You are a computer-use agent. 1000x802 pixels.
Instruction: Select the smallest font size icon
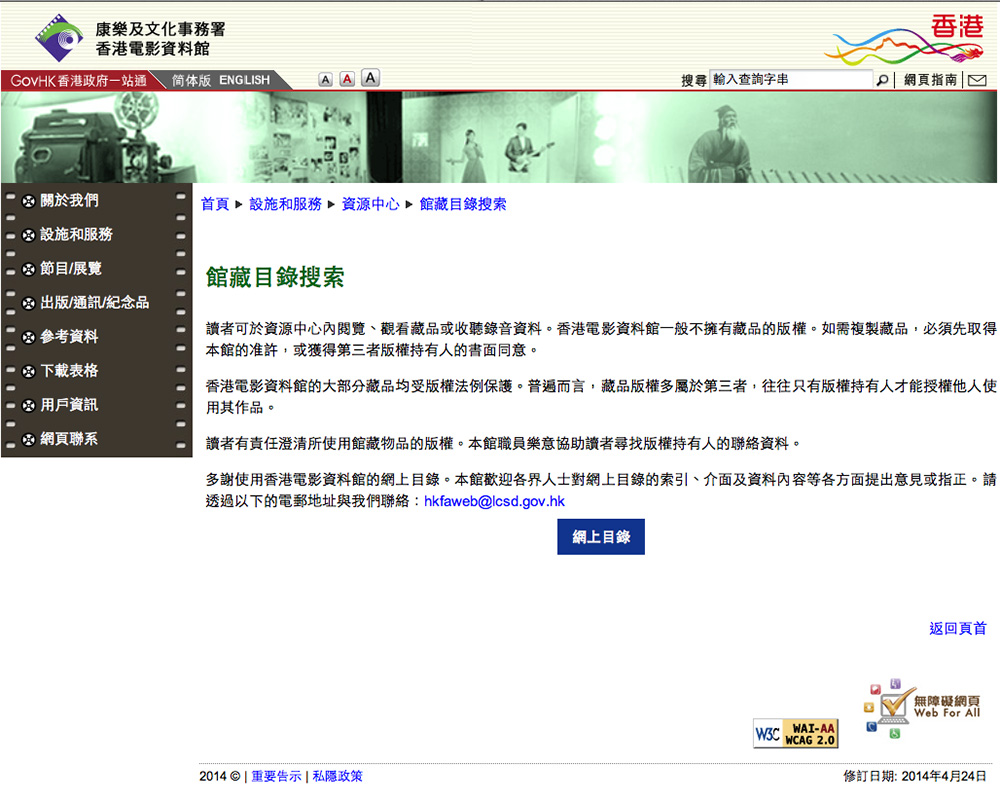pos(326,80)
